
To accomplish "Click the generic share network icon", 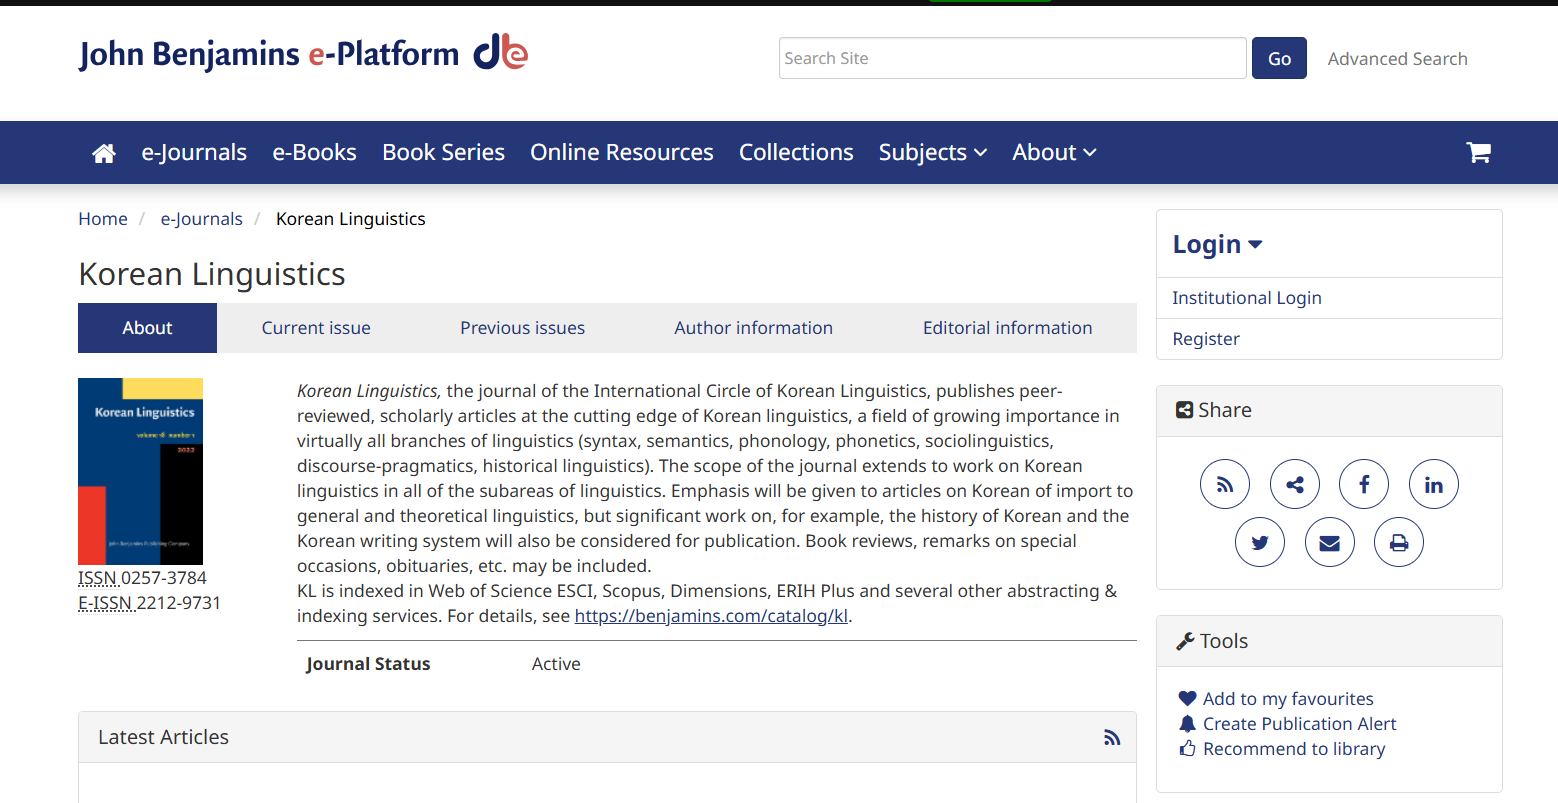I will point(1295,485).
